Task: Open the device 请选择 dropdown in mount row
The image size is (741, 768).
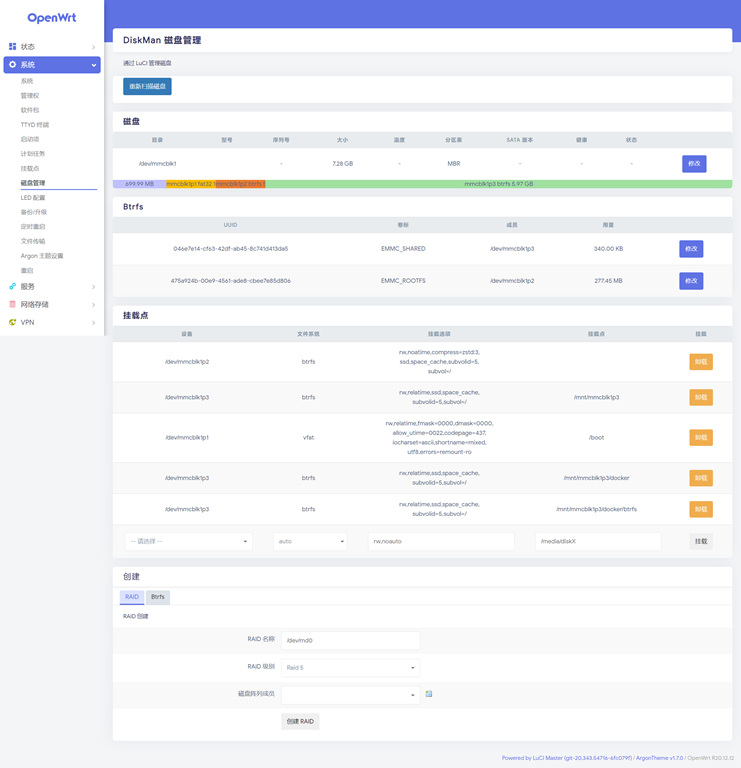Action: coord(188,541)
